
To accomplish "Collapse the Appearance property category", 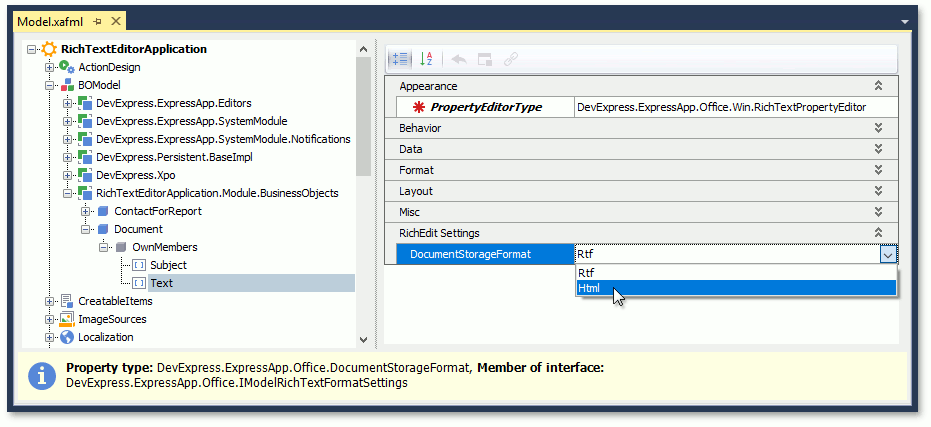I will pyautogui.click(x=879, y=86).
